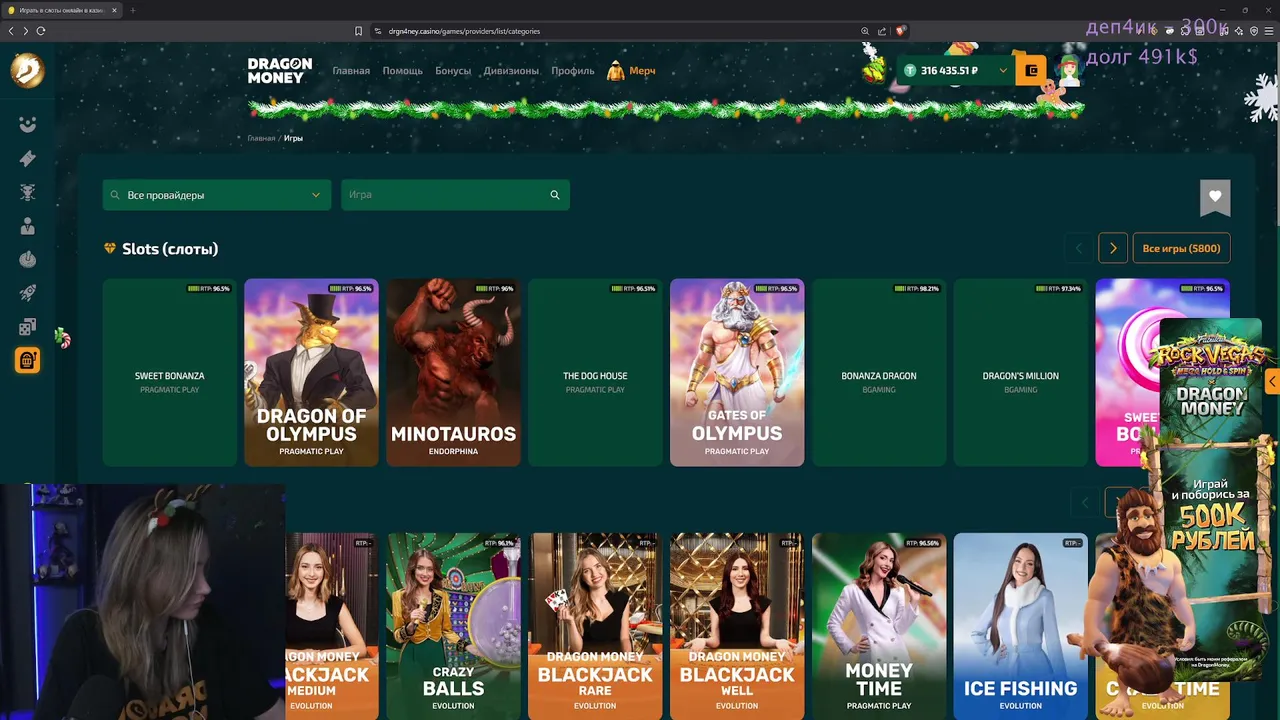Open the orange wallet button
The width and height of the screenshot is (1280, 720).
(x=1031, y=71)
